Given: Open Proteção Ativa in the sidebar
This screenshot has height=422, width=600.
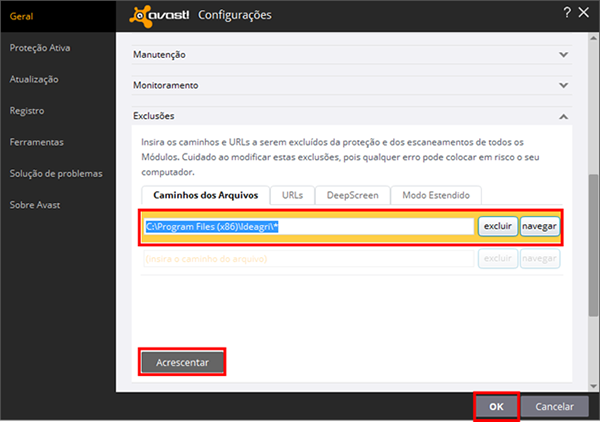Looking at the screenshot, I should 40,48.
